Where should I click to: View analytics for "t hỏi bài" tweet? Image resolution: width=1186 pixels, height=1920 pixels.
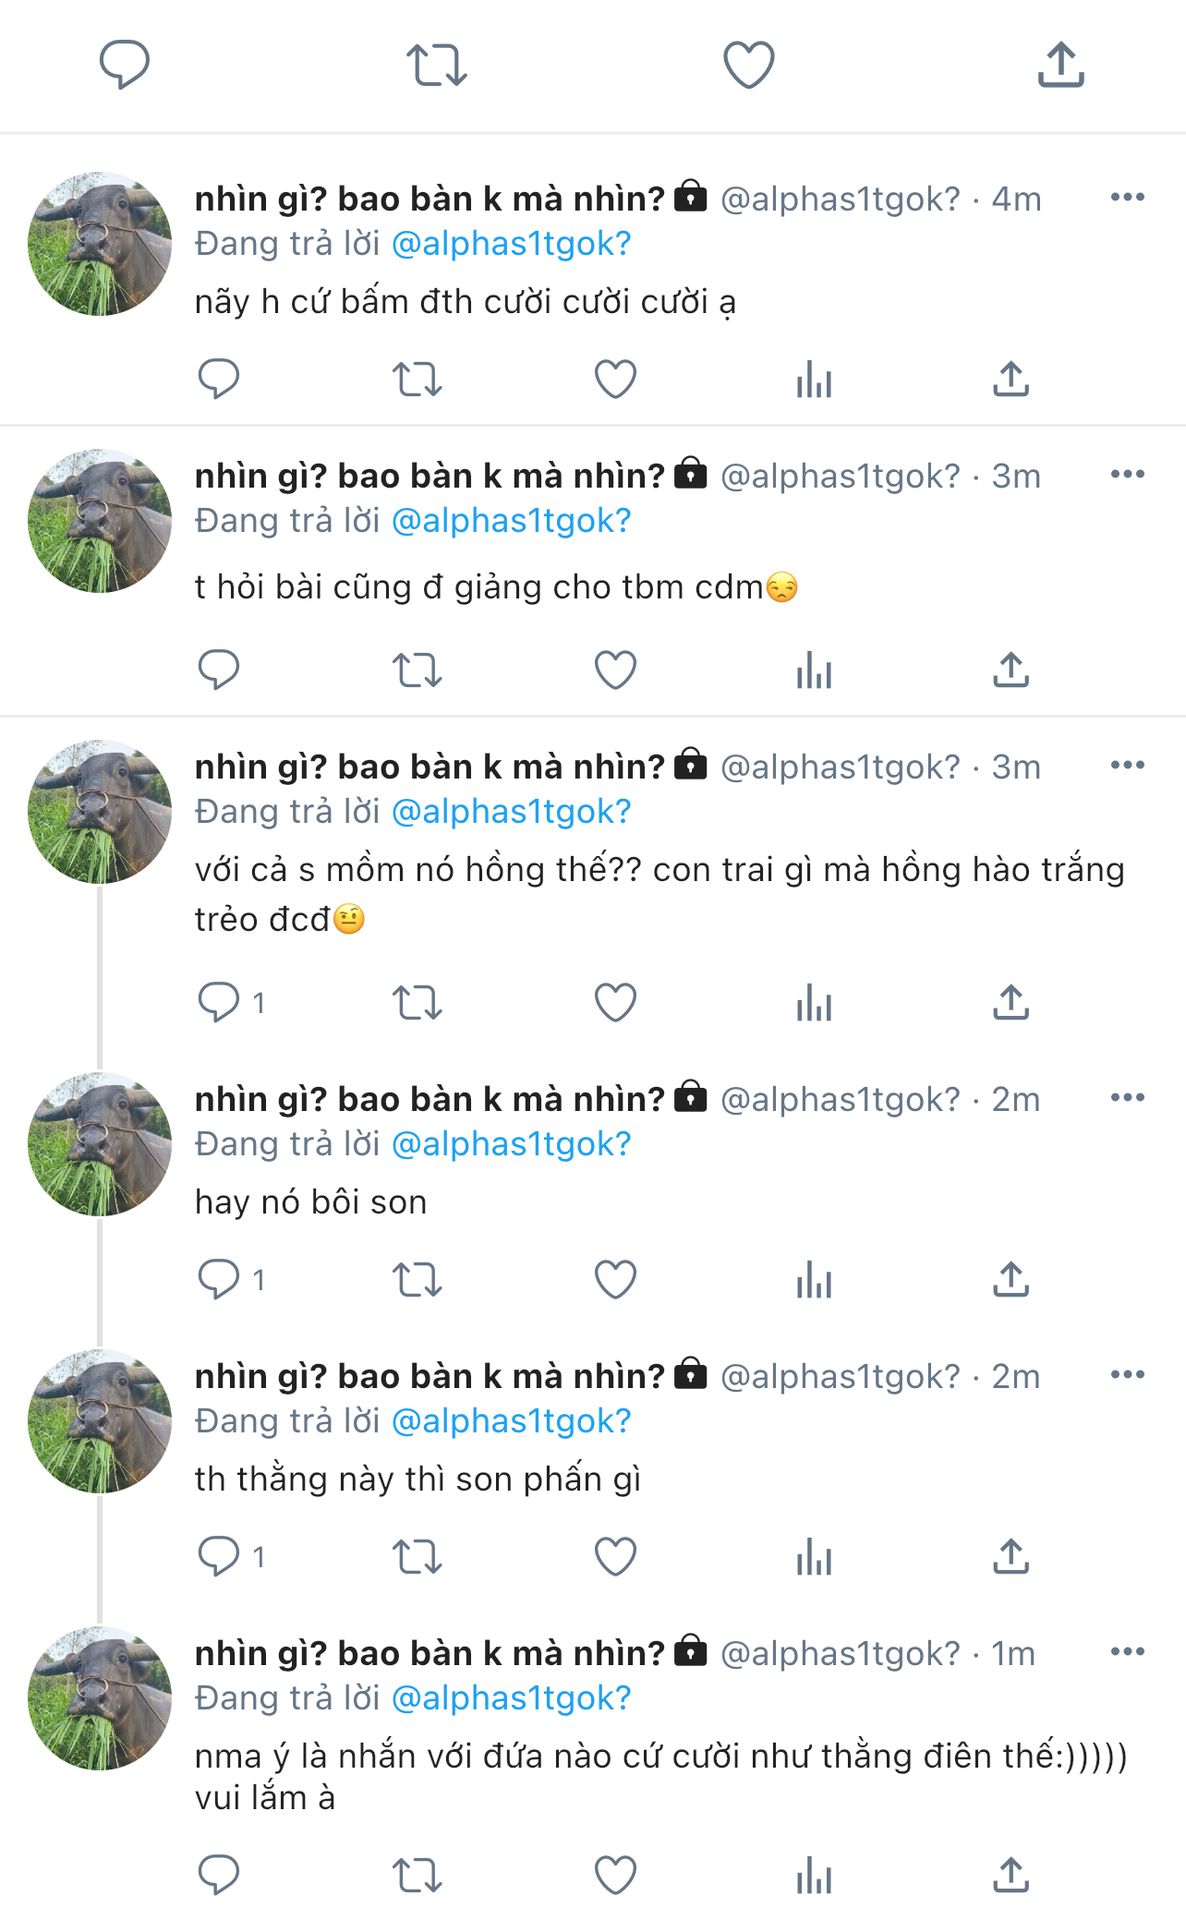pos(814,670)
